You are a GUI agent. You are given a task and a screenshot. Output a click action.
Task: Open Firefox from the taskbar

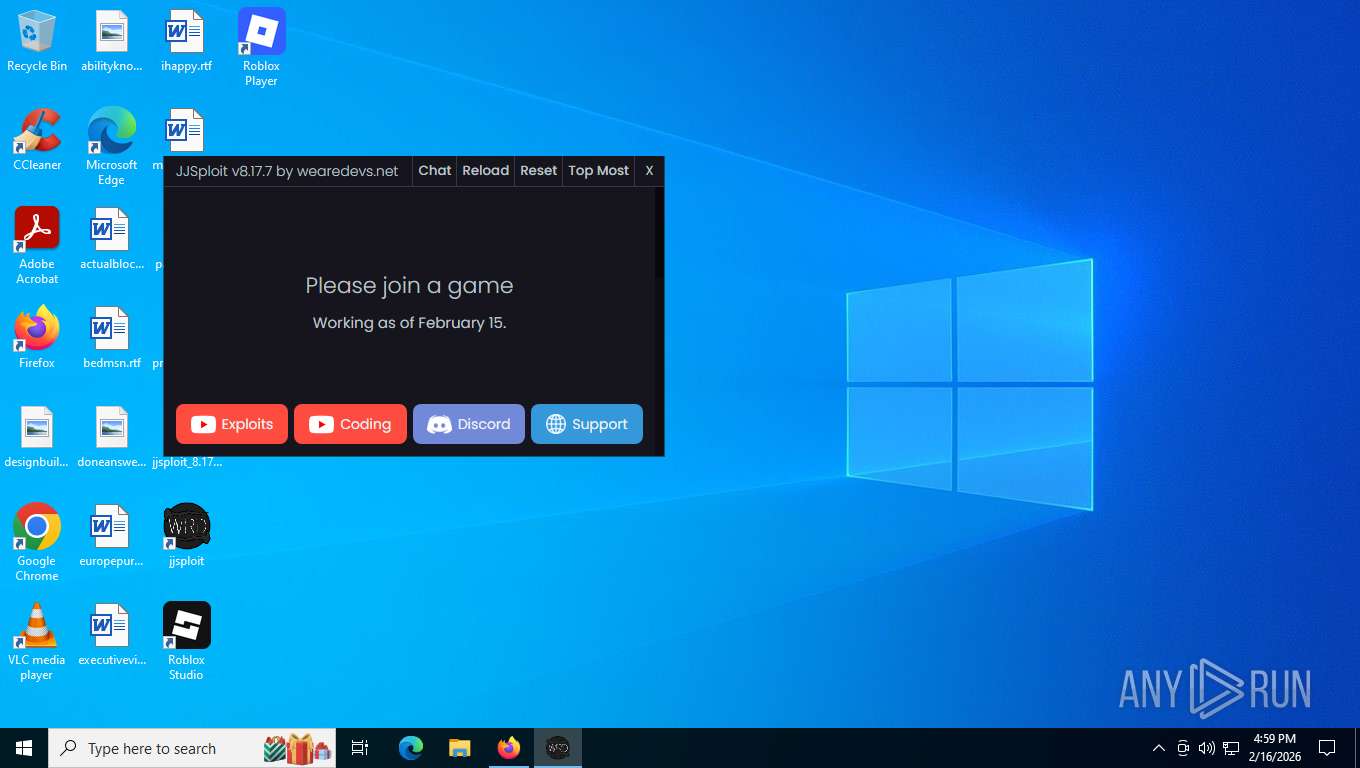pos(509,748)
